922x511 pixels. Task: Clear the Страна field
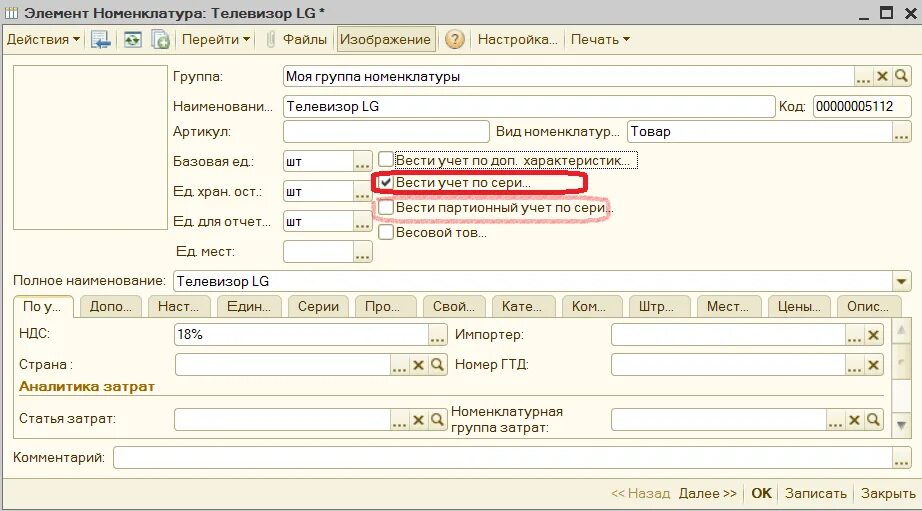click(418, 365)
